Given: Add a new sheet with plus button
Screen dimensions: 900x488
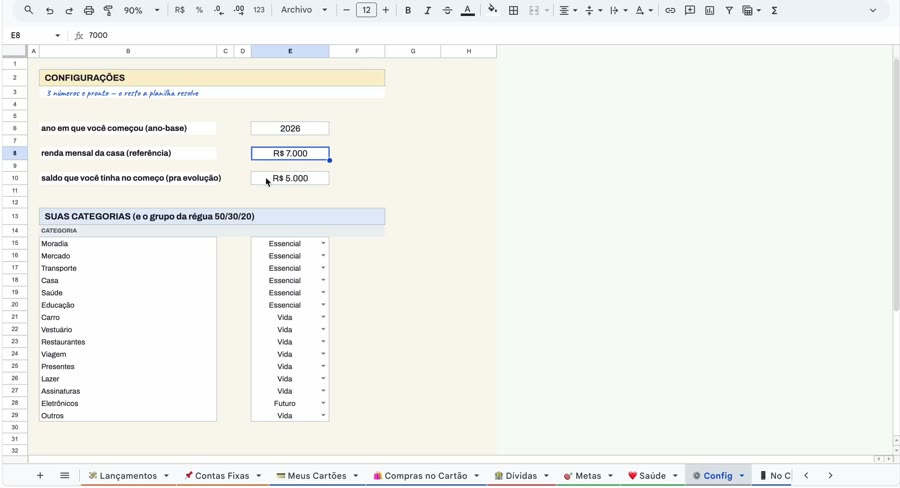Looking at the screenshot, I should [x=40, y=475].
